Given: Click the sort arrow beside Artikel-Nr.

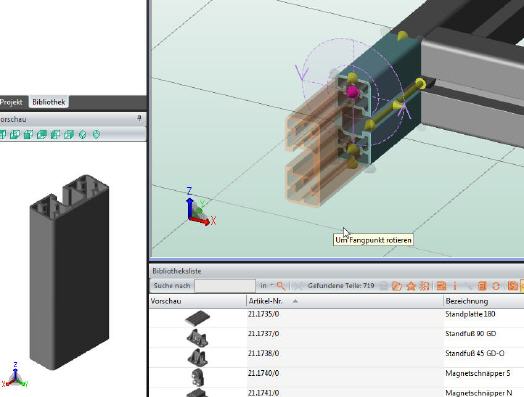Looking at the screenshot, I should coord(295,301).
